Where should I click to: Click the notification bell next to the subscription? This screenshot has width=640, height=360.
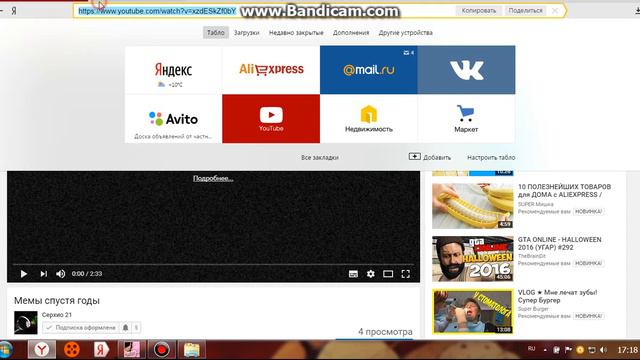(126, 327)
